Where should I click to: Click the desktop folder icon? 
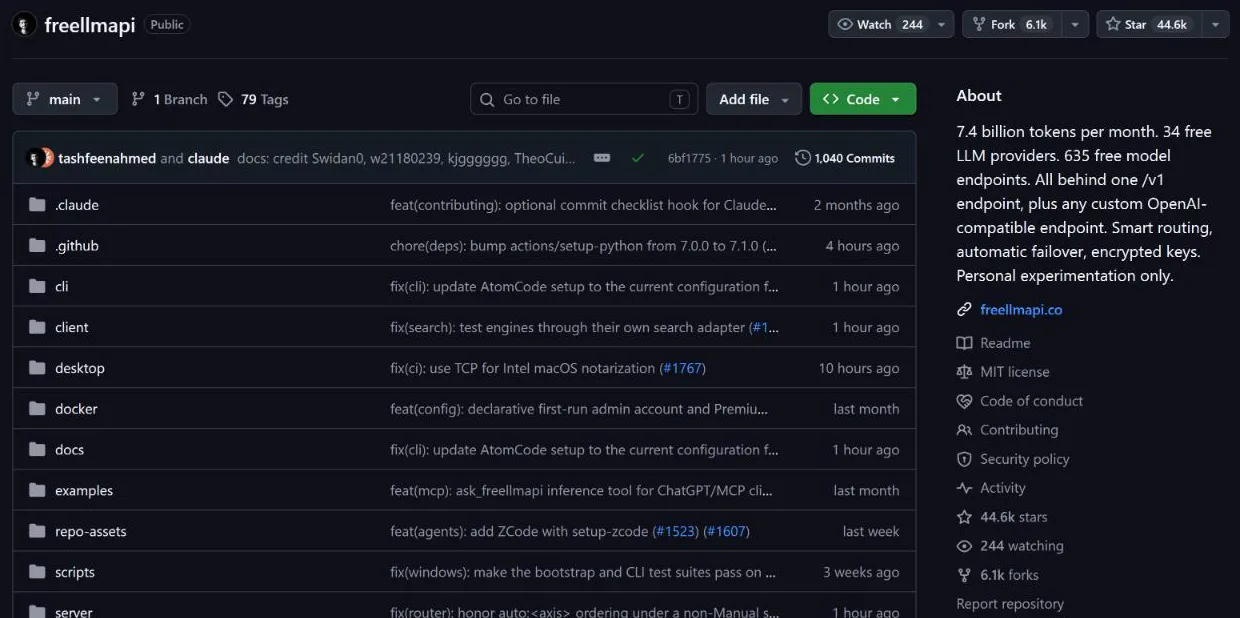coord(38,368)
